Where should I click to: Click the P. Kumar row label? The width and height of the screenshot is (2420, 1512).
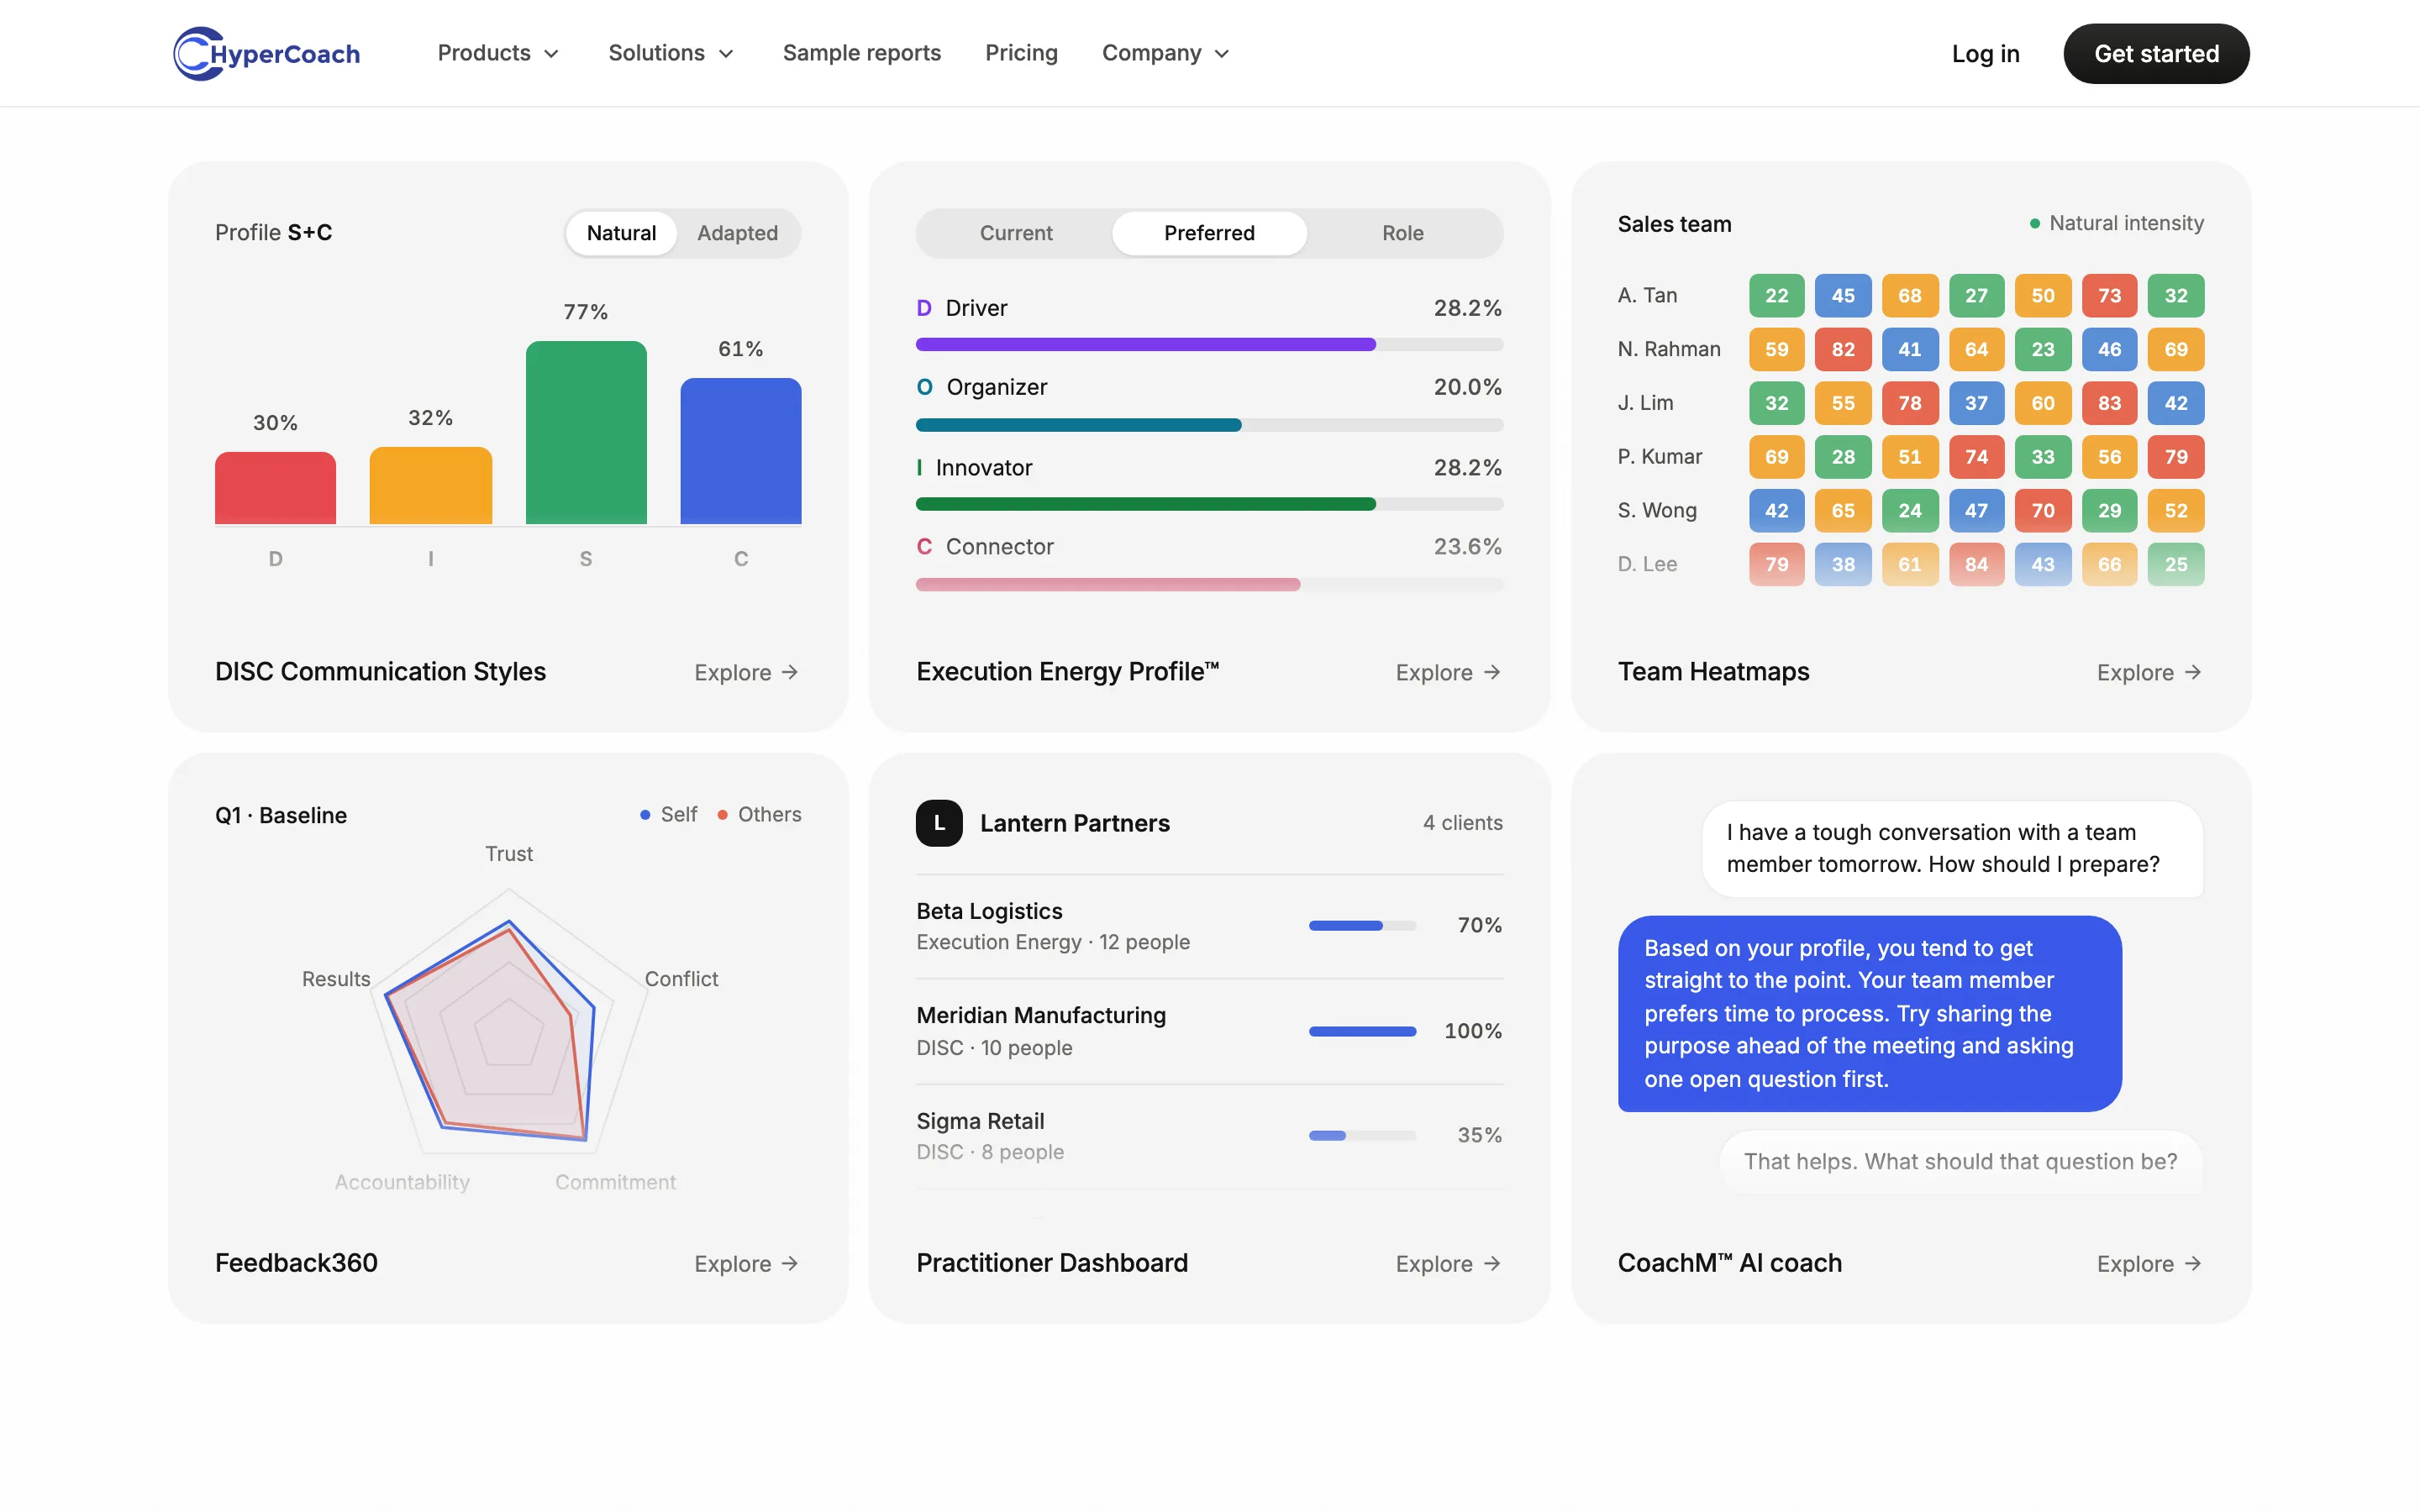click(1659, 457)
